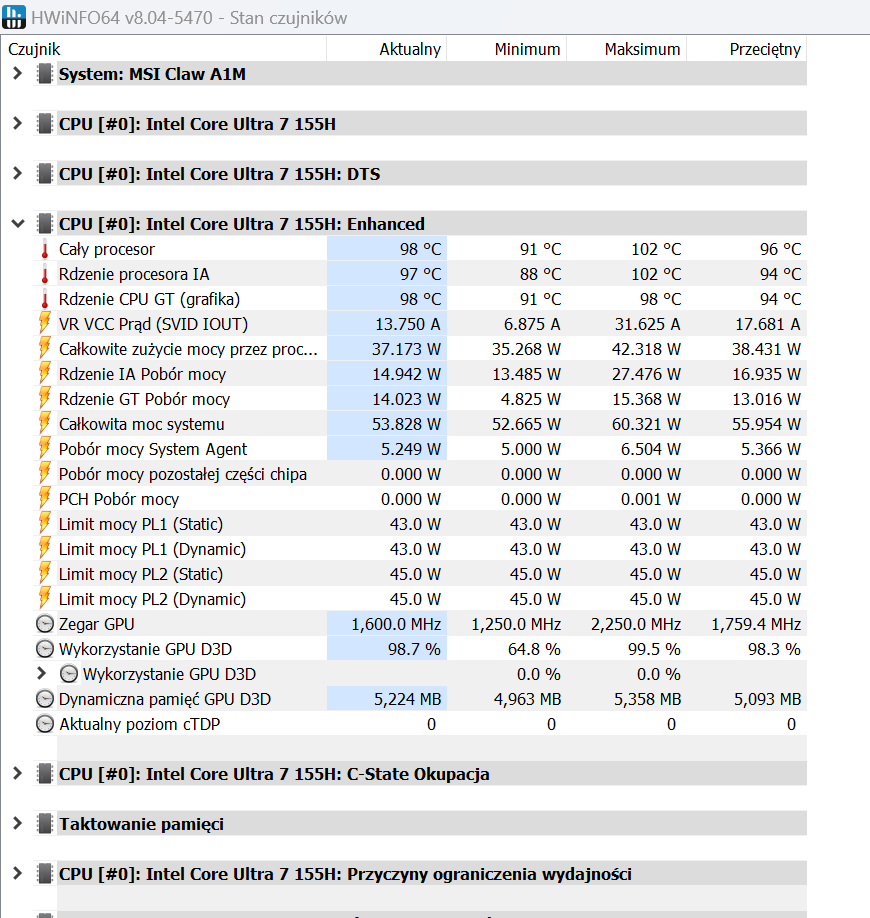Click the Maksimum column header
This screenshot has height=918, width=870.
tap(642, 49)
